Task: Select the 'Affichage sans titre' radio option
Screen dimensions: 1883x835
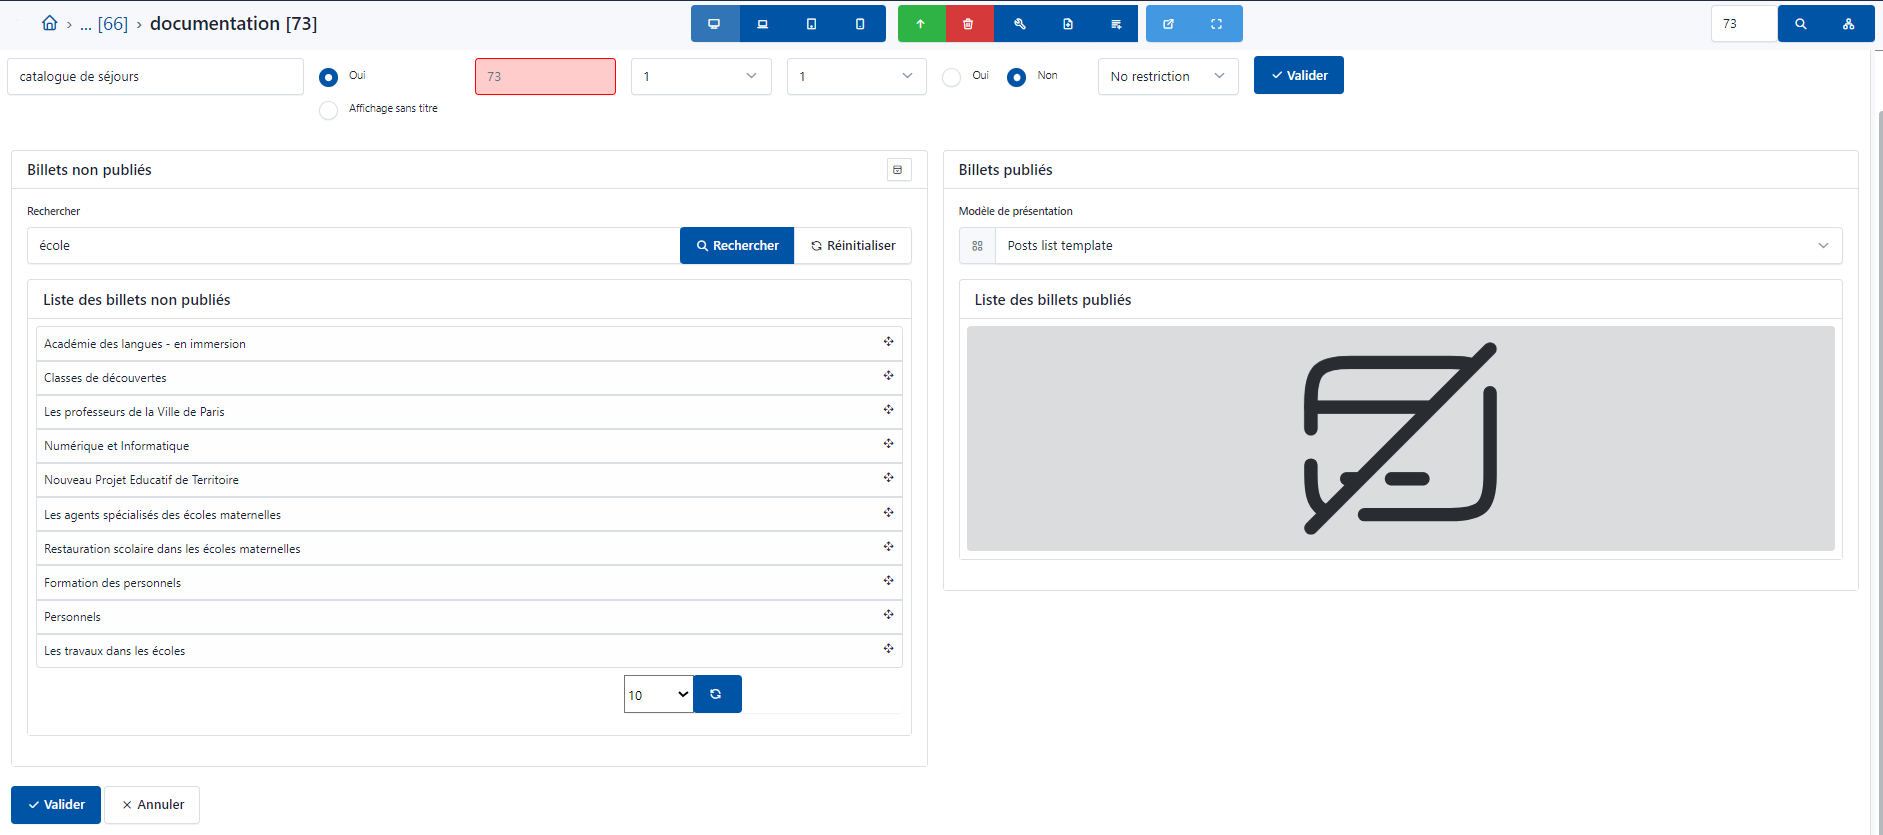Action: coord(328,110)
